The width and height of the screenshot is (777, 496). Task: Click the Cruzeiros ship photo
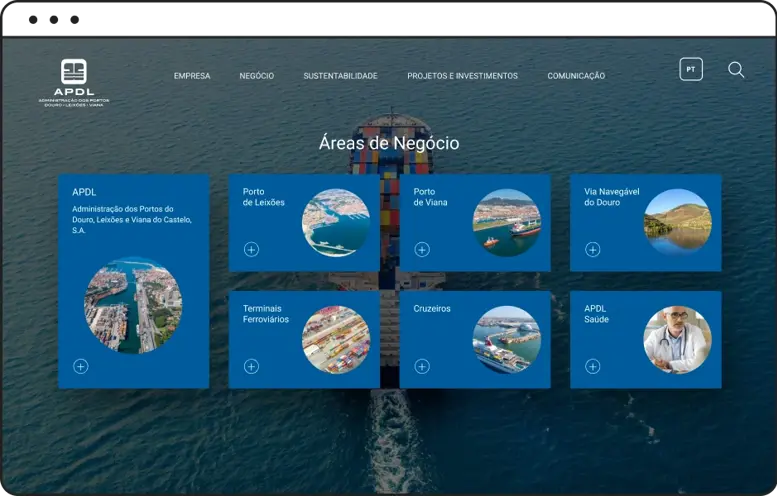tap(506, 339)
